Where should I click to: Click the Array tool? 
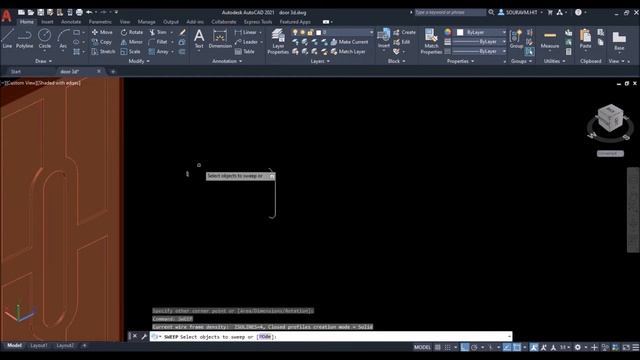158,51
